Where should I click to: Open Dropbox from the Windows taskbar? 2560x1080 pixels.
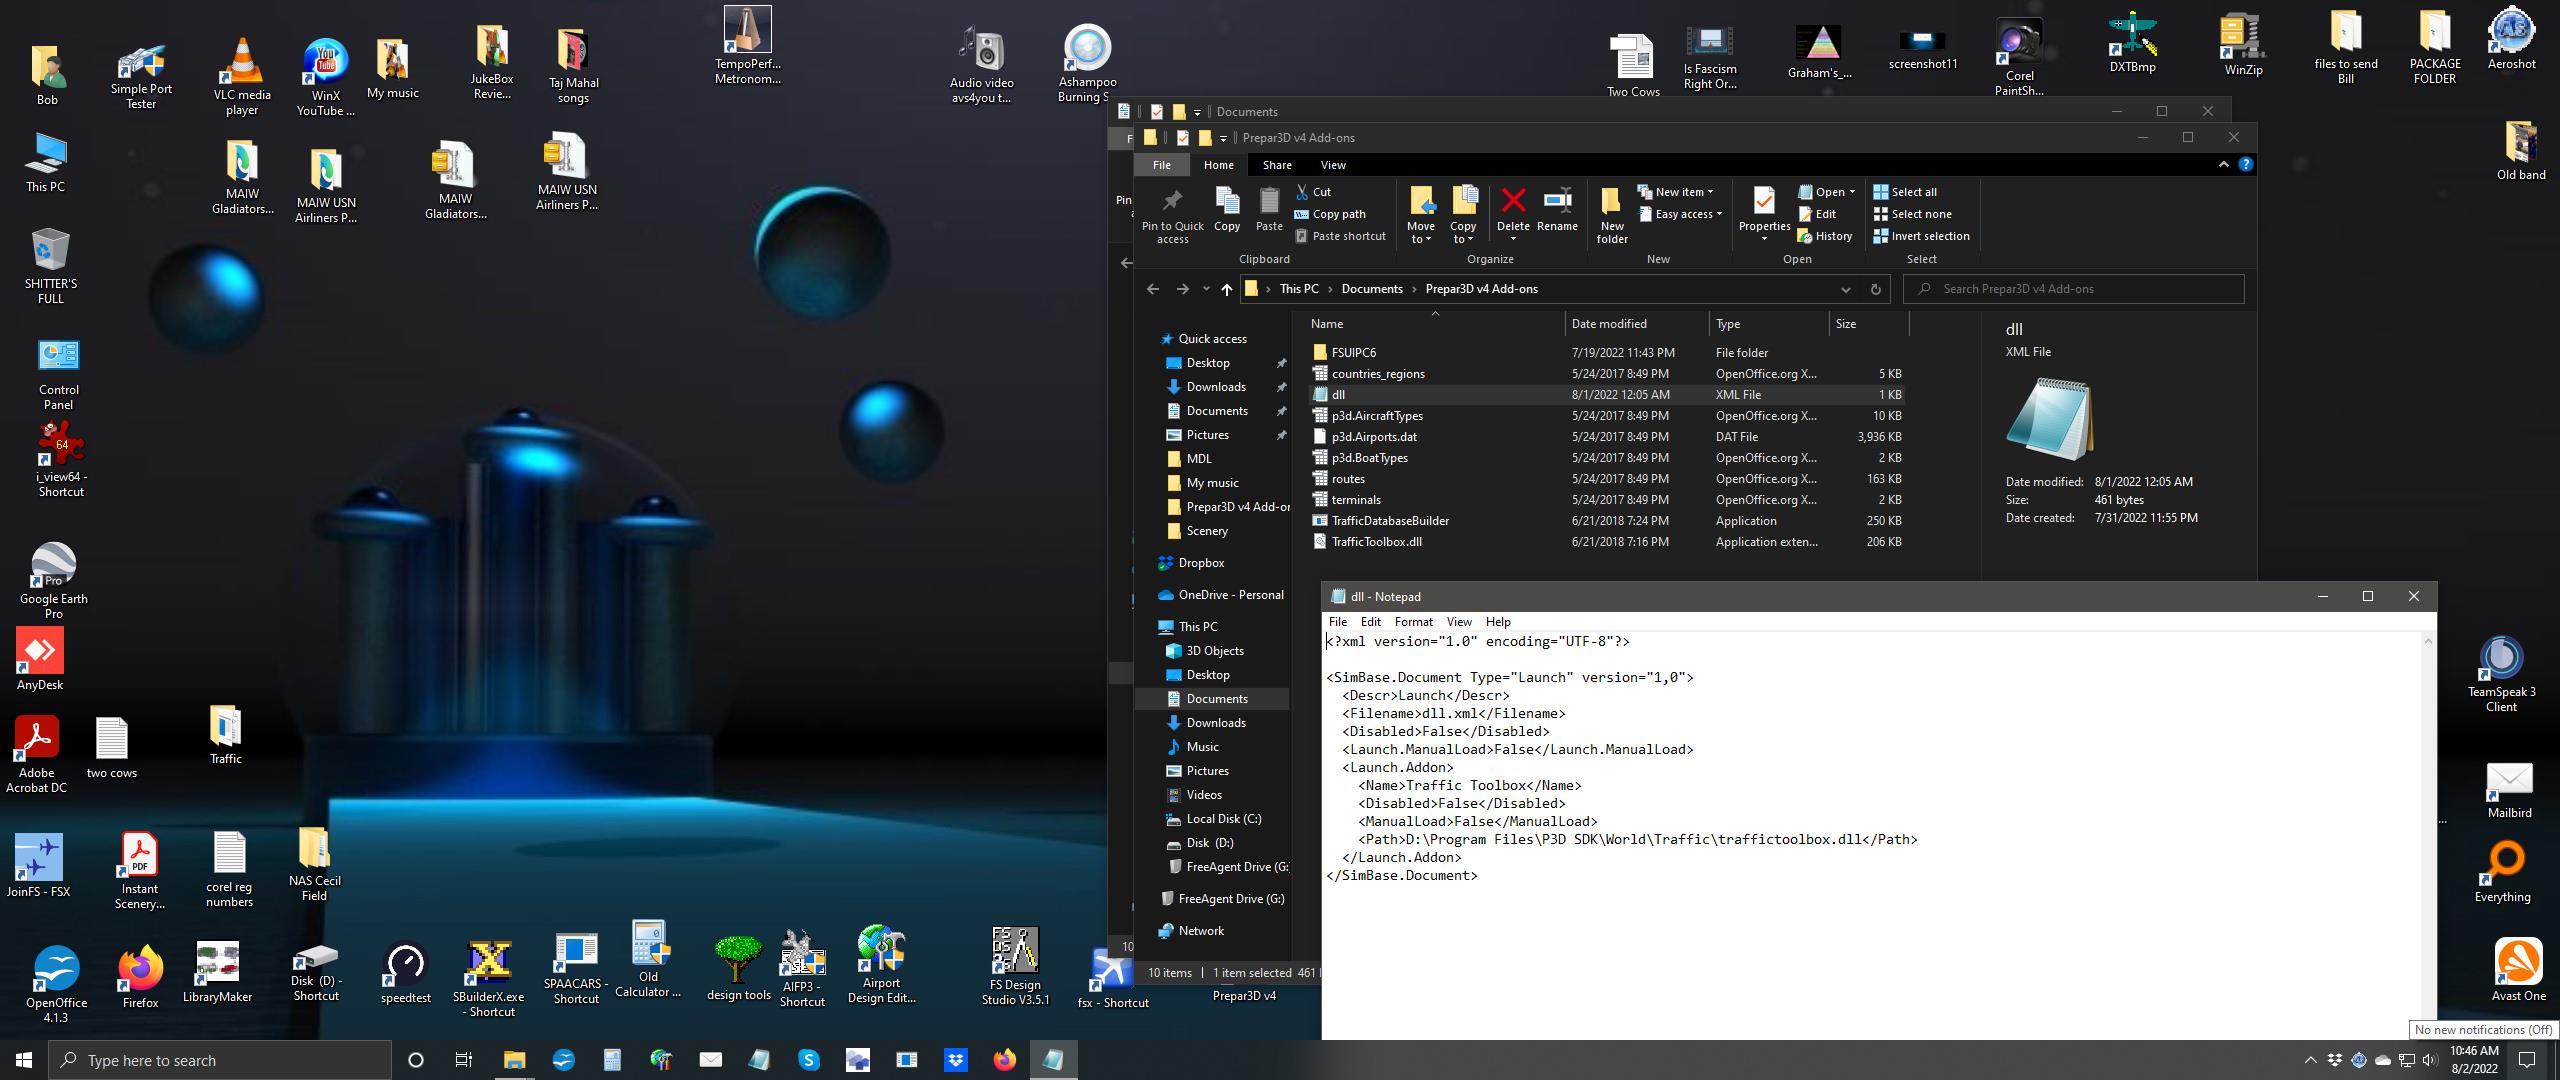(x=955, y=1060)
